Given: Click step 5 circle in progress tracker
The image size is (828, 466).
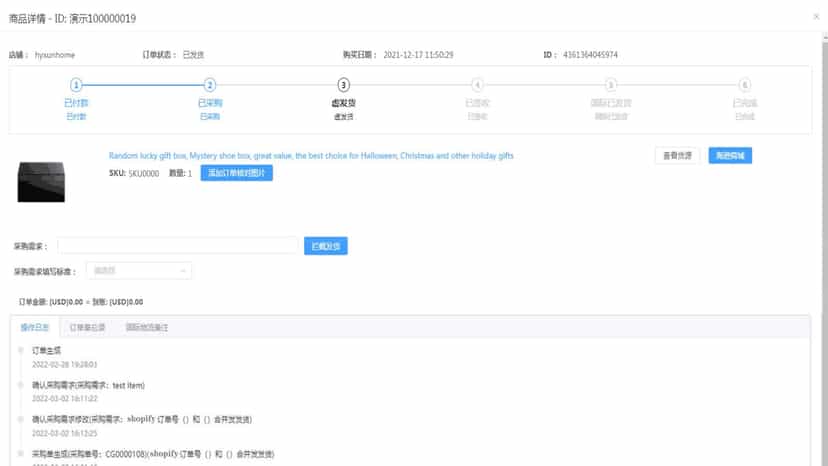Looking at the screenshot, I should click(x=610, y=85).
